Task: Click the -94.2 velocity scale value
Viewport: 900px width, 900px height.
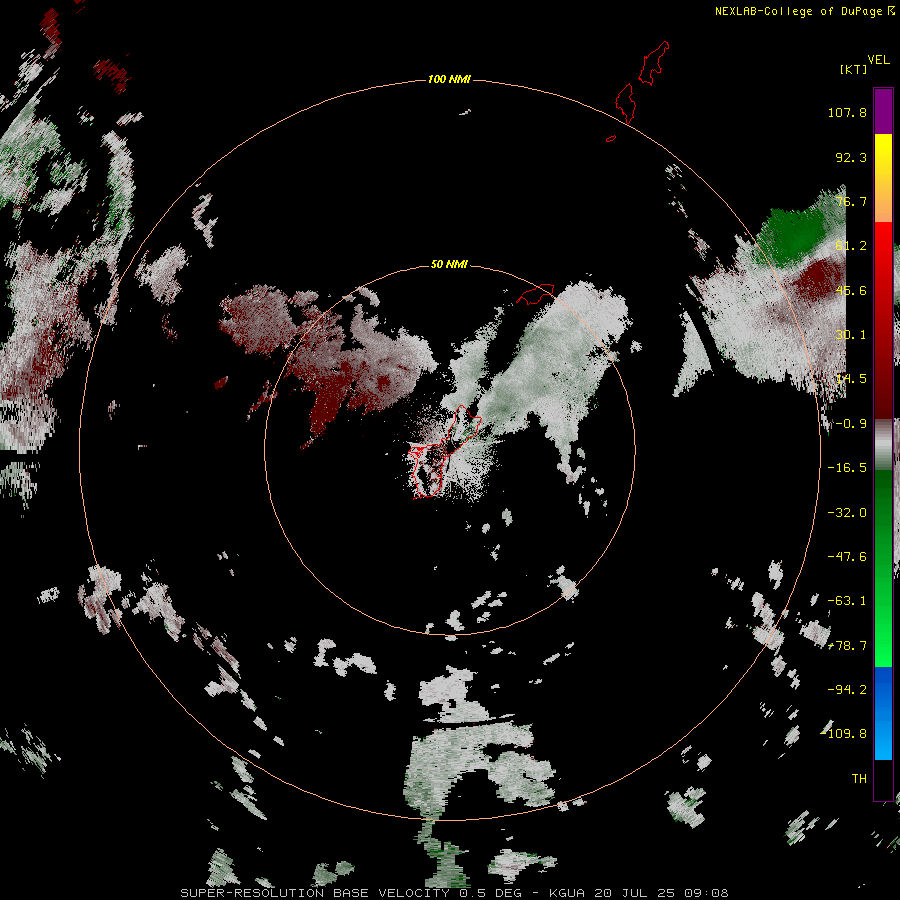Action: (x=847, y=690)
